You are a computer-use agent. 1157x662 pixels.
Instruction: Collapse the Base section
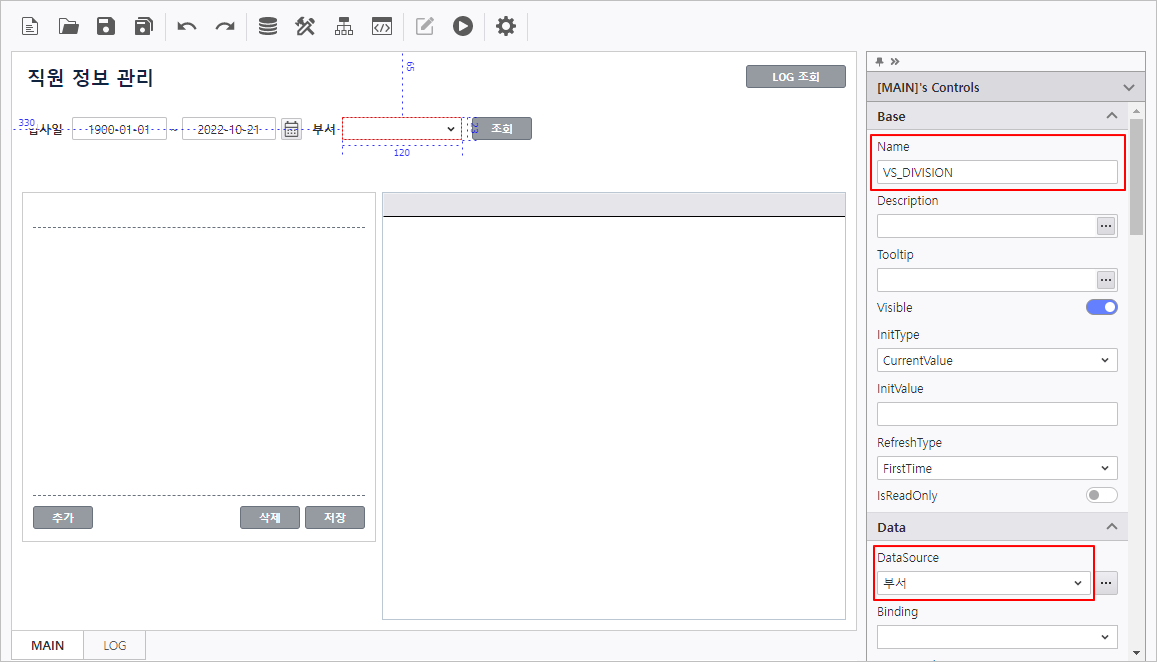coord(1111,116)
